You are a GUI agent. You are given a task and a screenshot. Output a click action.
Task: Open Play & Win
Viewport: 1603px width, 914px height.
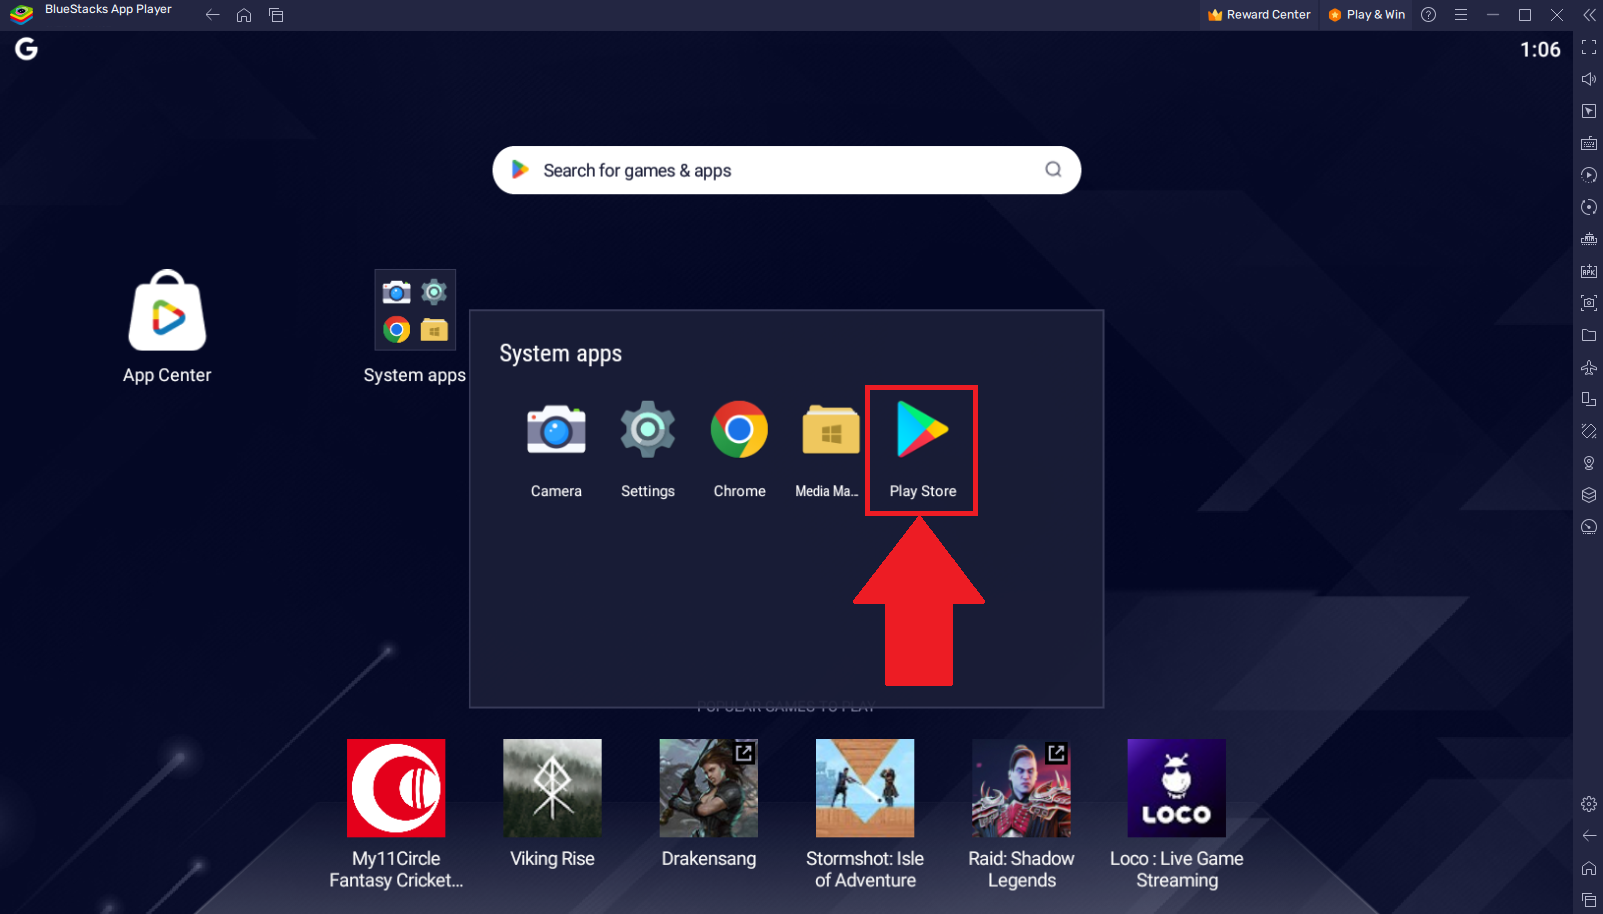(x=1366, y=15)
